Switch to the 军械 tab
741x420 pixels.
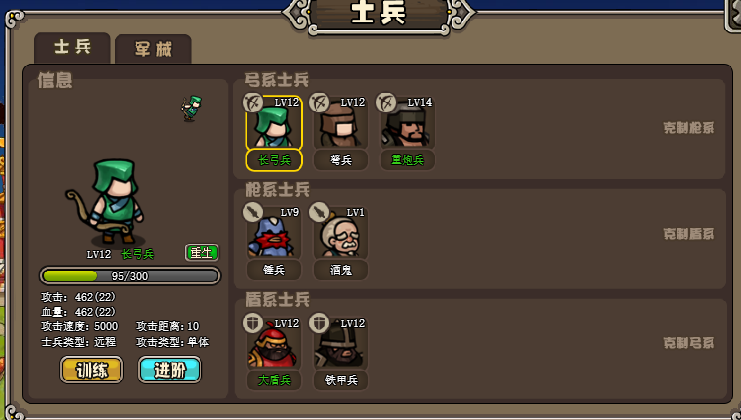[x=153, y=49]
